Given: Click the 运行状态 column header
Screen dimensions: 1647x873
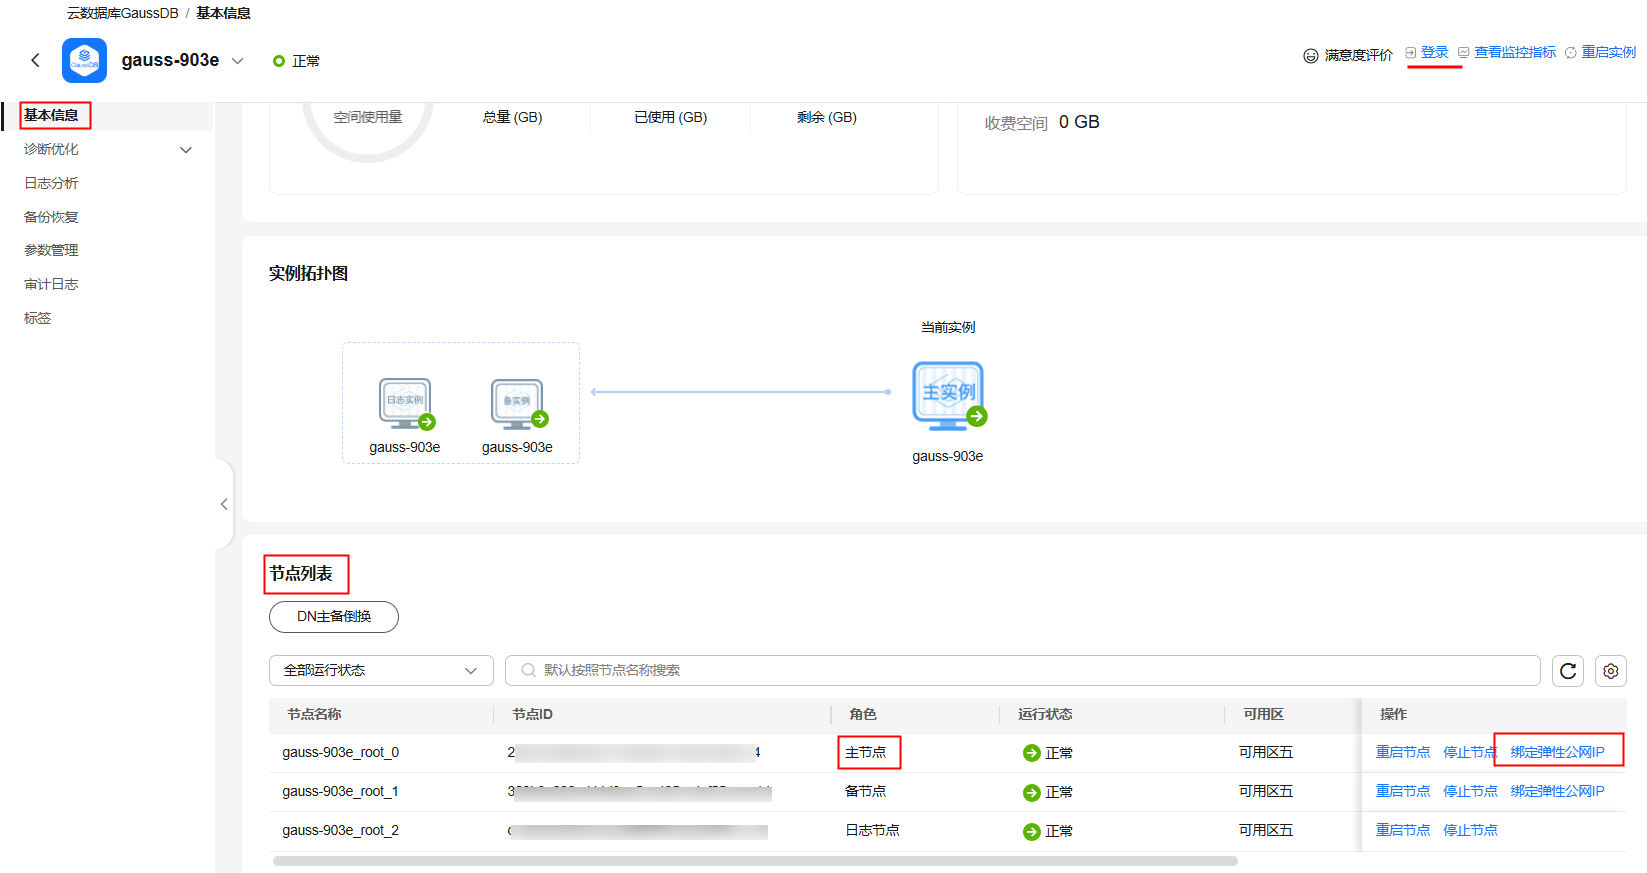Looking at the screenshot, I should 1045,714.
